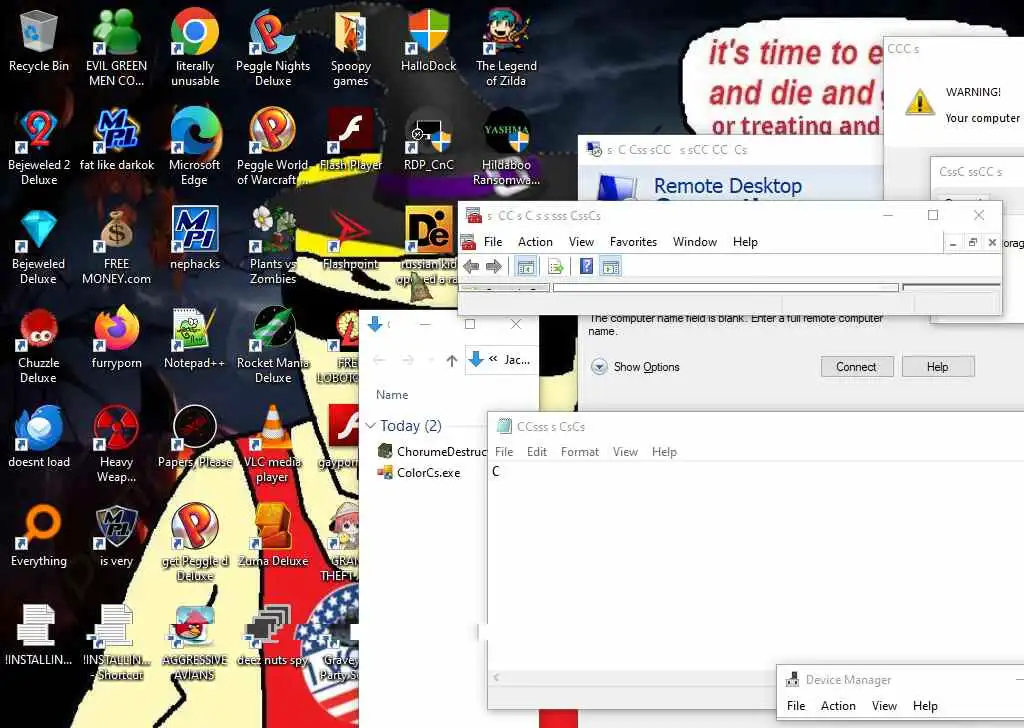Launch VLC media player shortcut
The width and height of the screenshot is (1024, 728).
tap(273, 444)
